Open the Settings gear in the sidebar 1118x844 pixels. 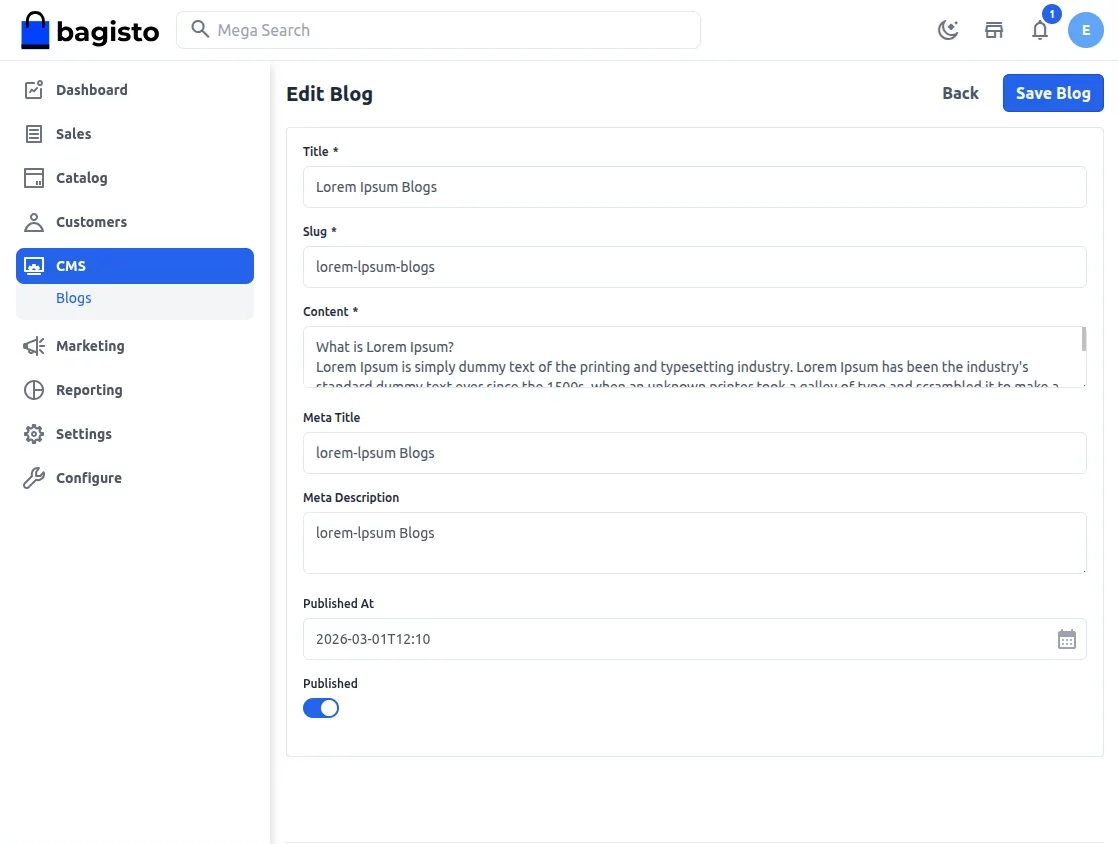click(x=32, y=434)
